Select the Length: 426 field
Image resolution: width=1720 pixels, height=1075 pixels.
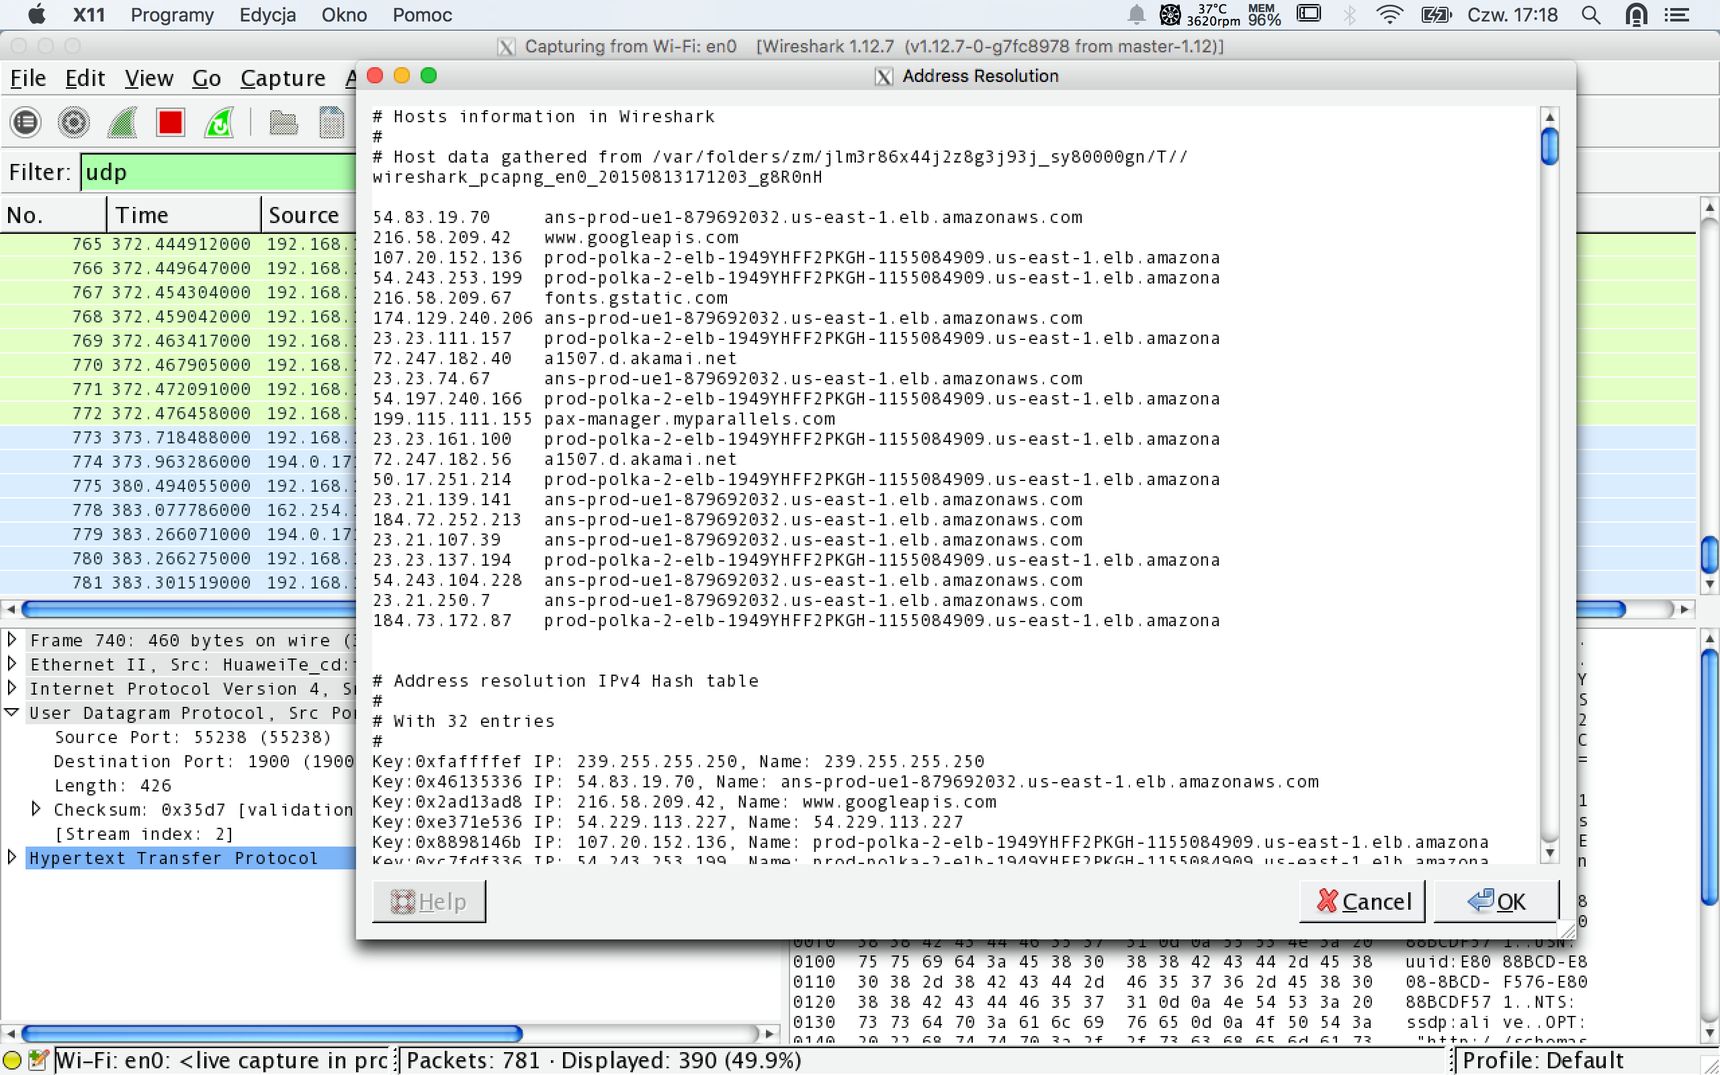pyautogui.click(x=112, y=785)
